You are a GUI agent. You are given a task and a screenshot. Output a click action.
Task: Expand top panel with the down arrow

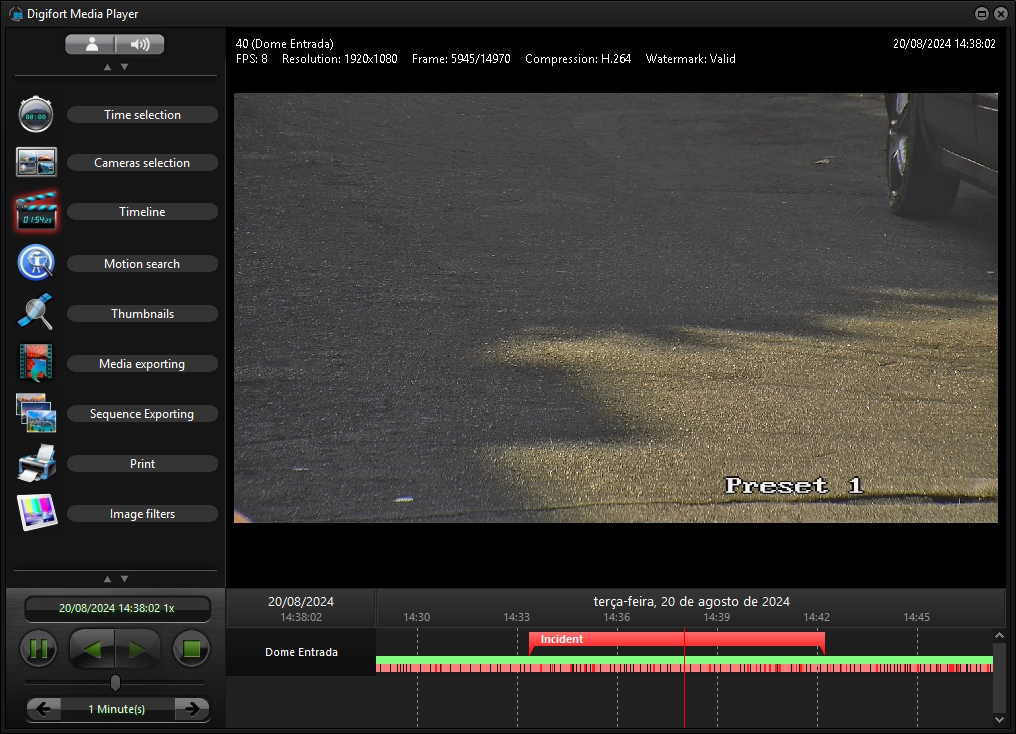click(124, 67)
